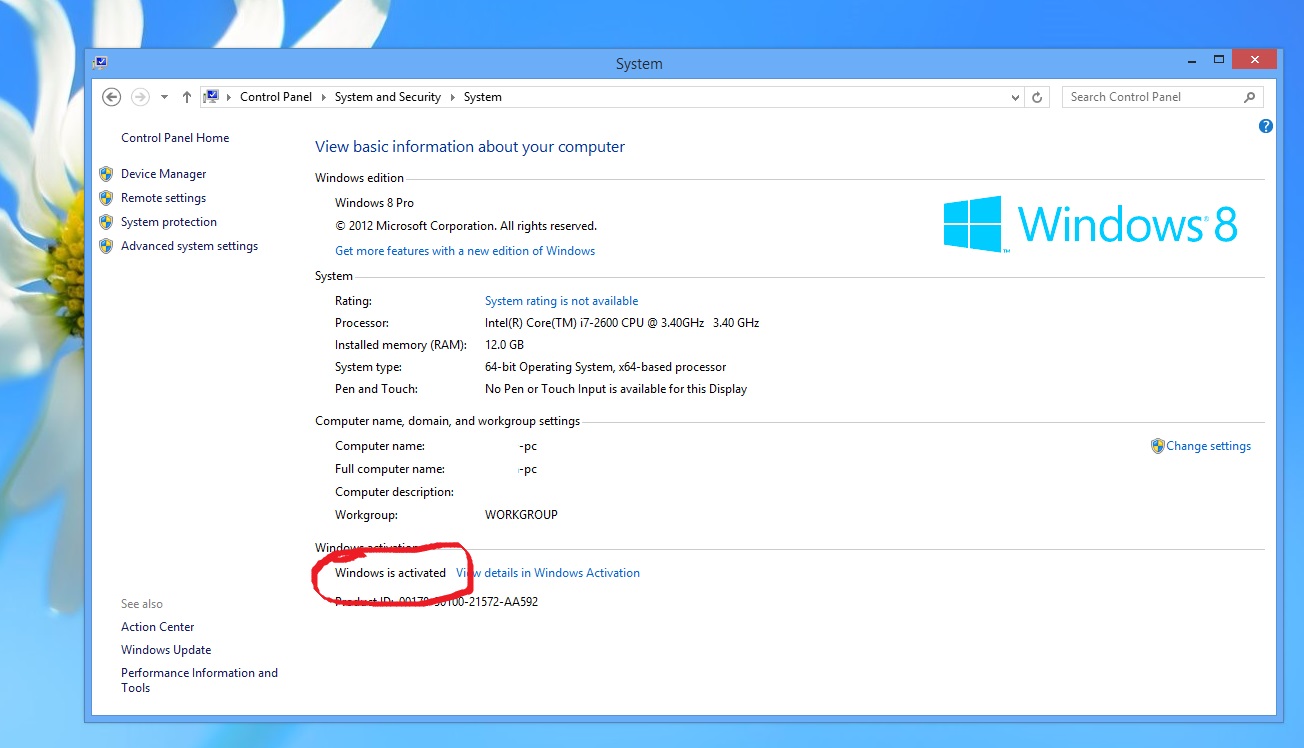Open View details in Windows Activation
Screen dimensions: 1304x748
pos(548,573)
